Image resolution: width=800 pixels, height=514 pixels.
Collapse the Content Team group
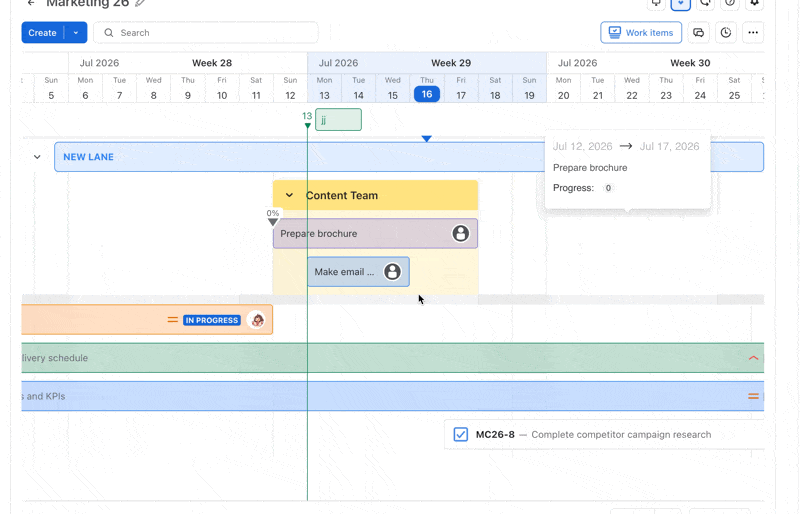(x=289, y=195)
